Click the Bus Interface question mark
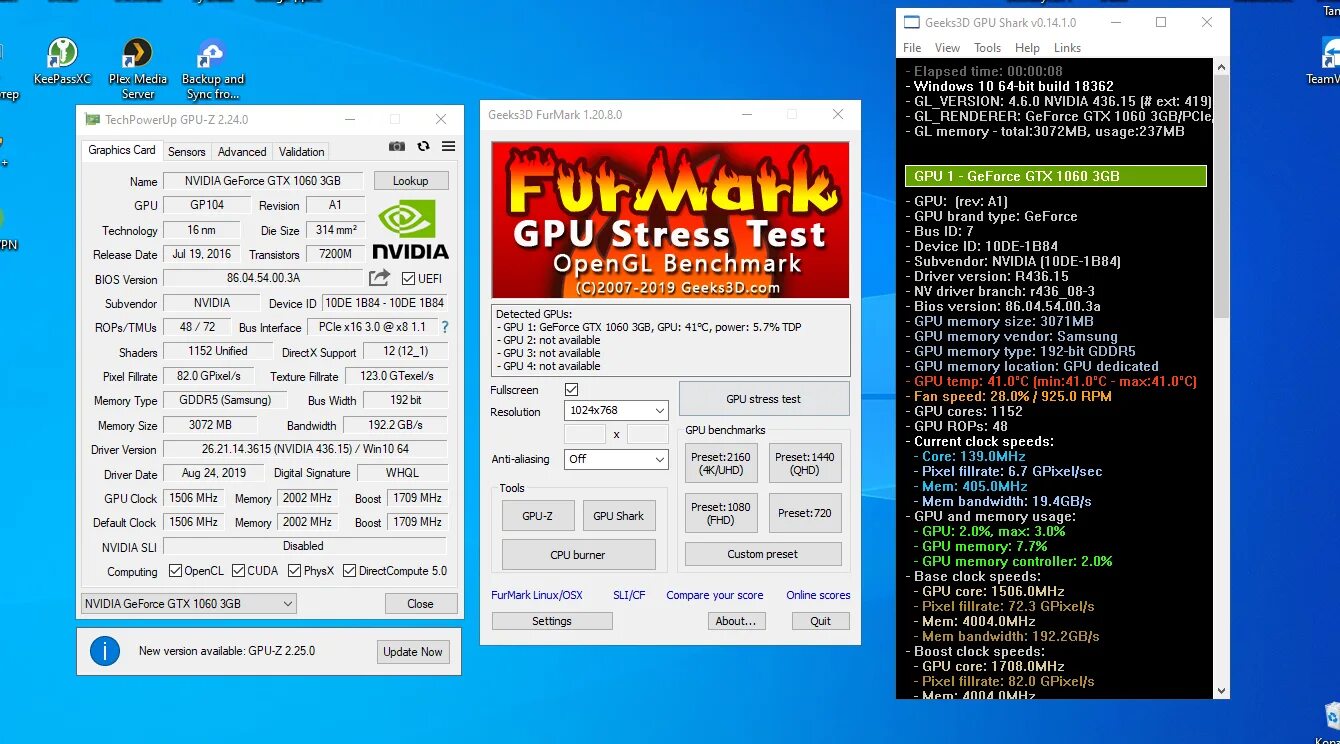This screenshot has height=744, width=1340. tap(445, 327)
